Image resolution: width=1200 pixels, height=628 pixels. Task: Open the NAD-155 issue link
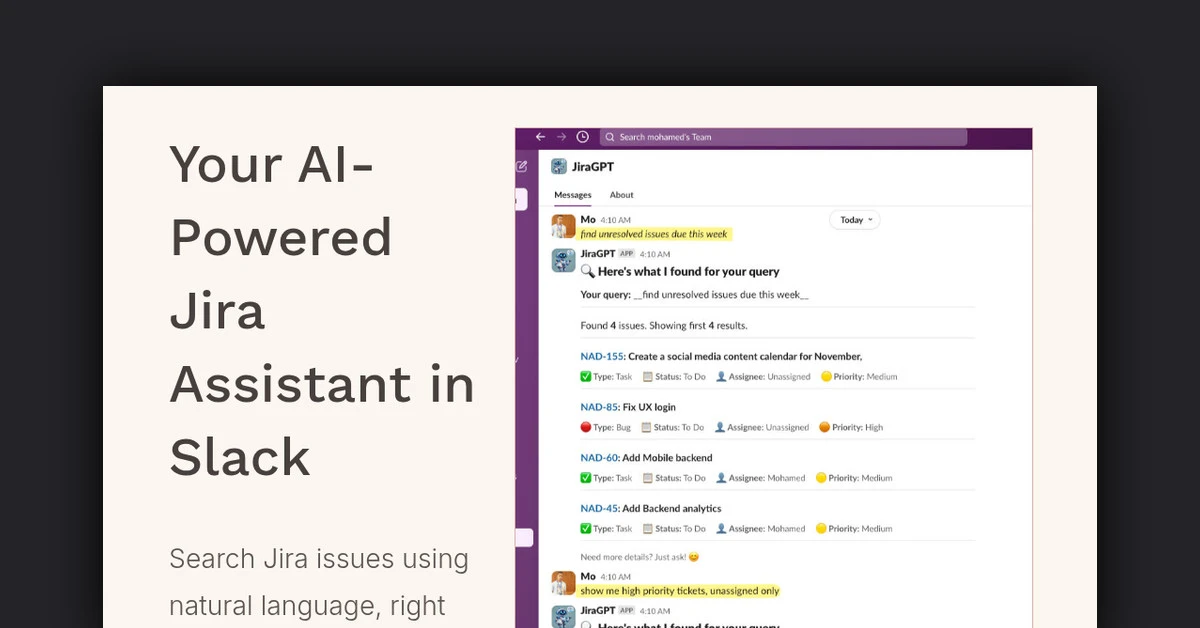coord(602,356)
